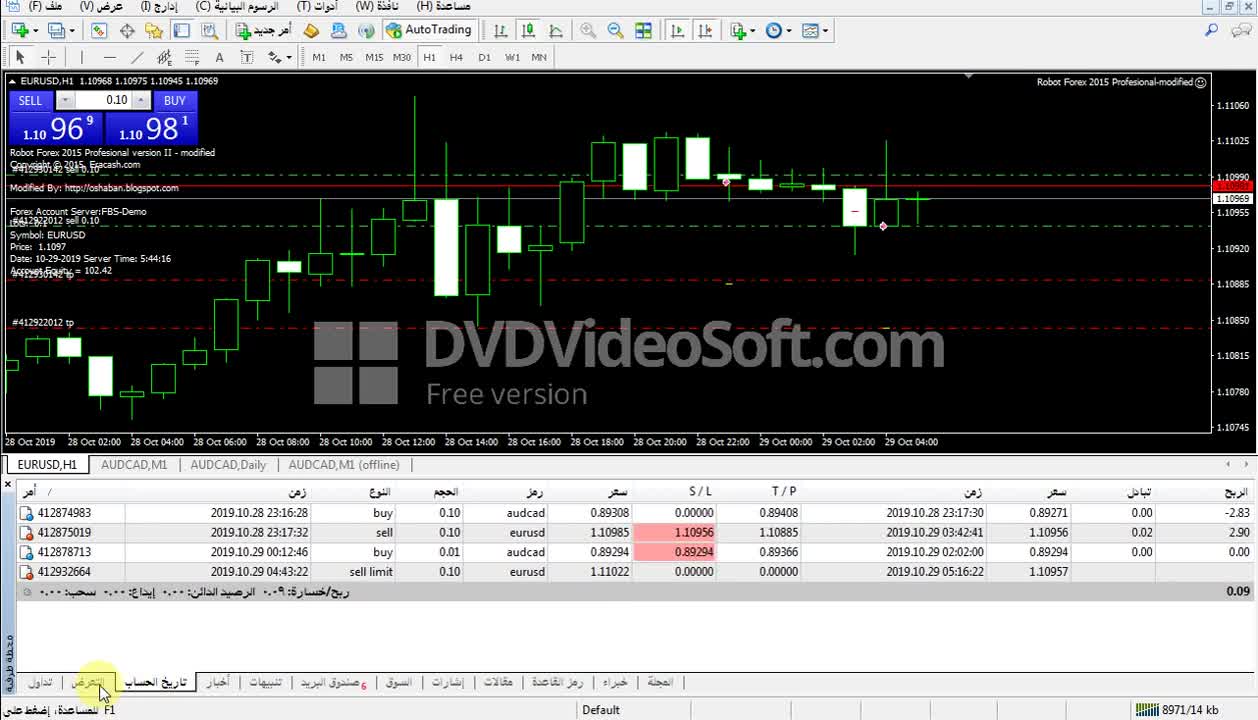The height and width of the screenshot is (720, 1258).
Task: Open the خبراء terminal tab
Action: 615,682
